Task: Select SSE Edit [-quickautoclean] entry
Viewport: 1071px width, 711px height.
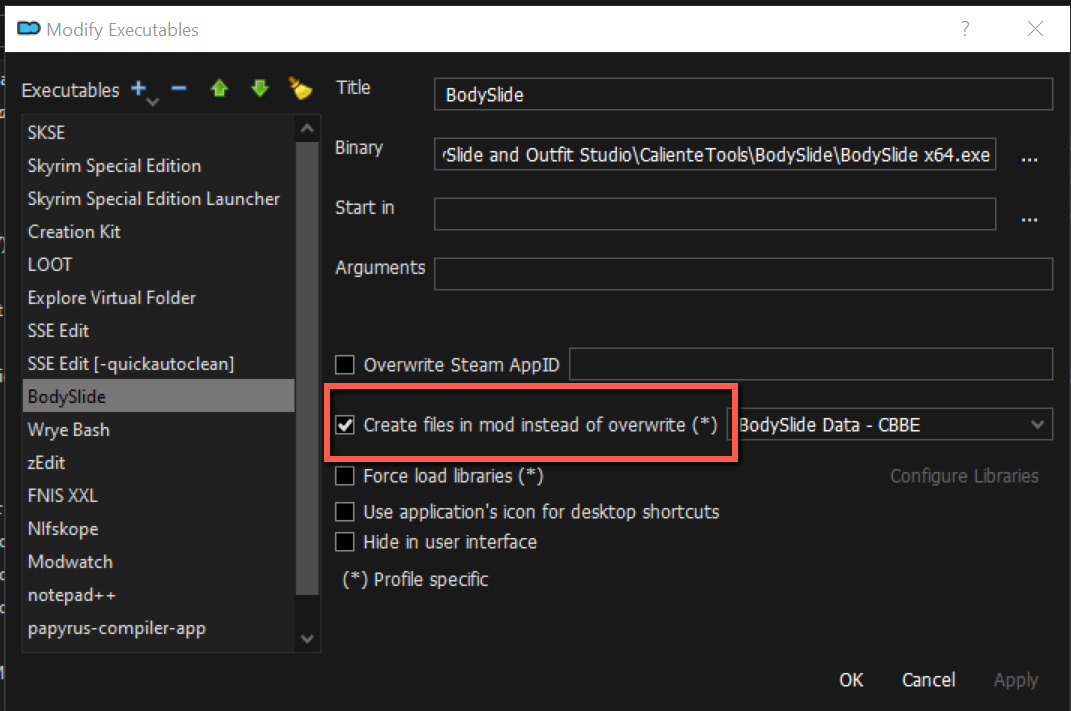Action: click(158, 363)
